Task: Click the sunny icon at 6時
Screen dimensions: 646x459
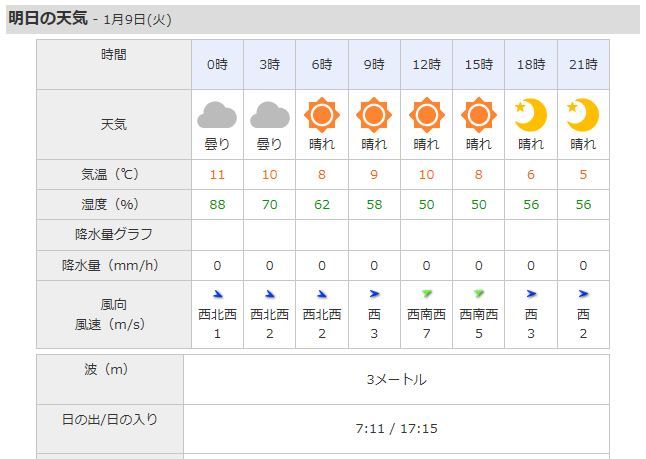Action: pyautogui.click(x=322, y=115)
